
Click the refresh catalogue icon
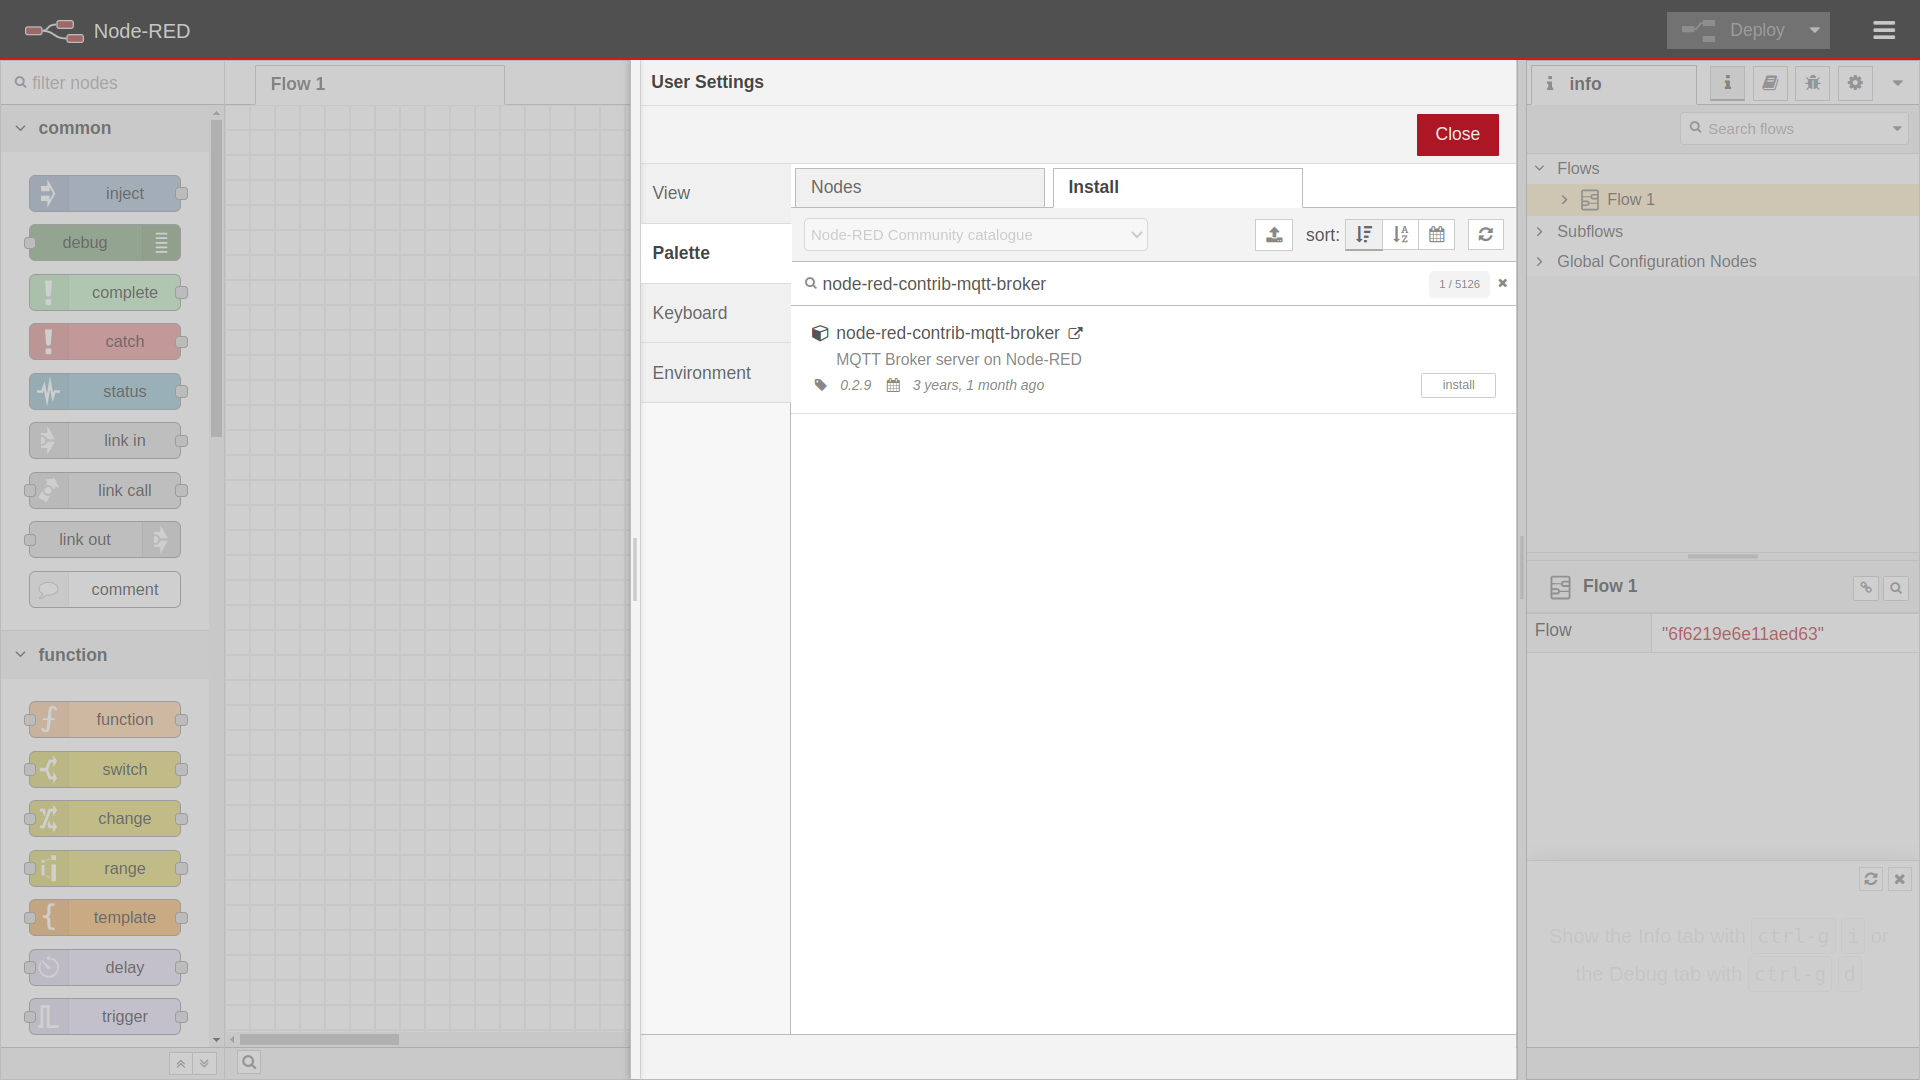click(1486, 235)
